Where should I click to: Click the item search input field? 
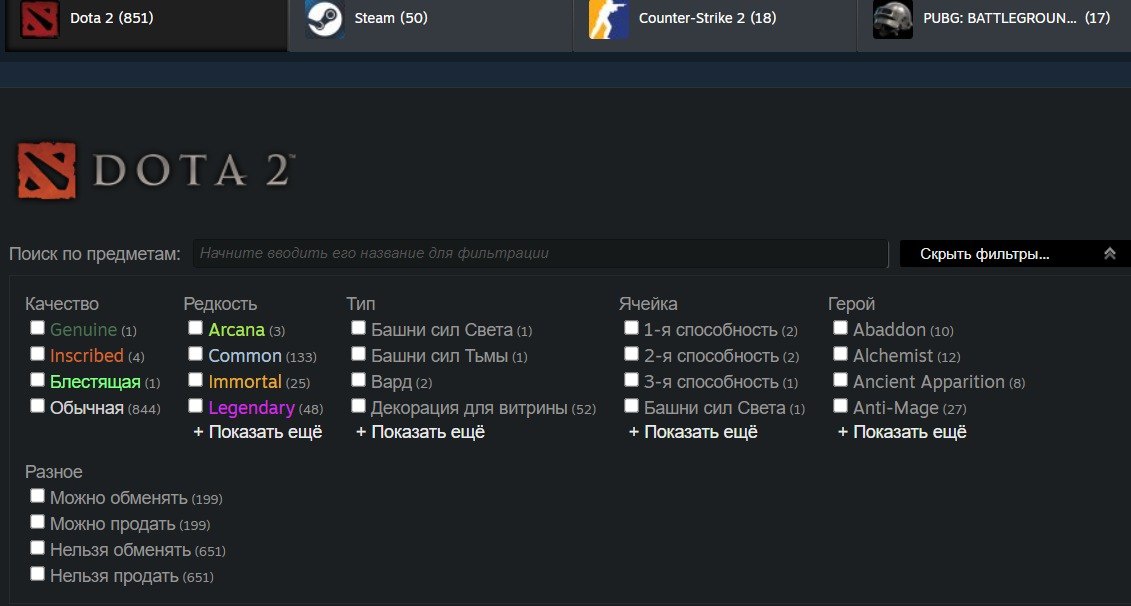click(540, 253)
